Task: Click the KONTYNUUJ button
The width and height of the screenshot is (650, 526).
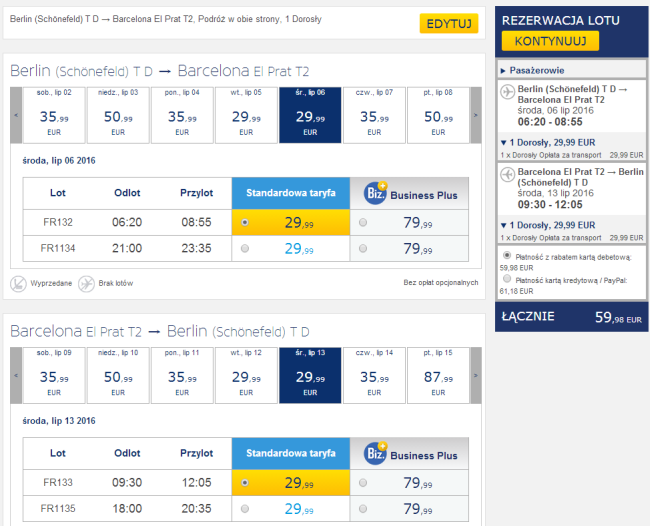Action: (550, 41)
